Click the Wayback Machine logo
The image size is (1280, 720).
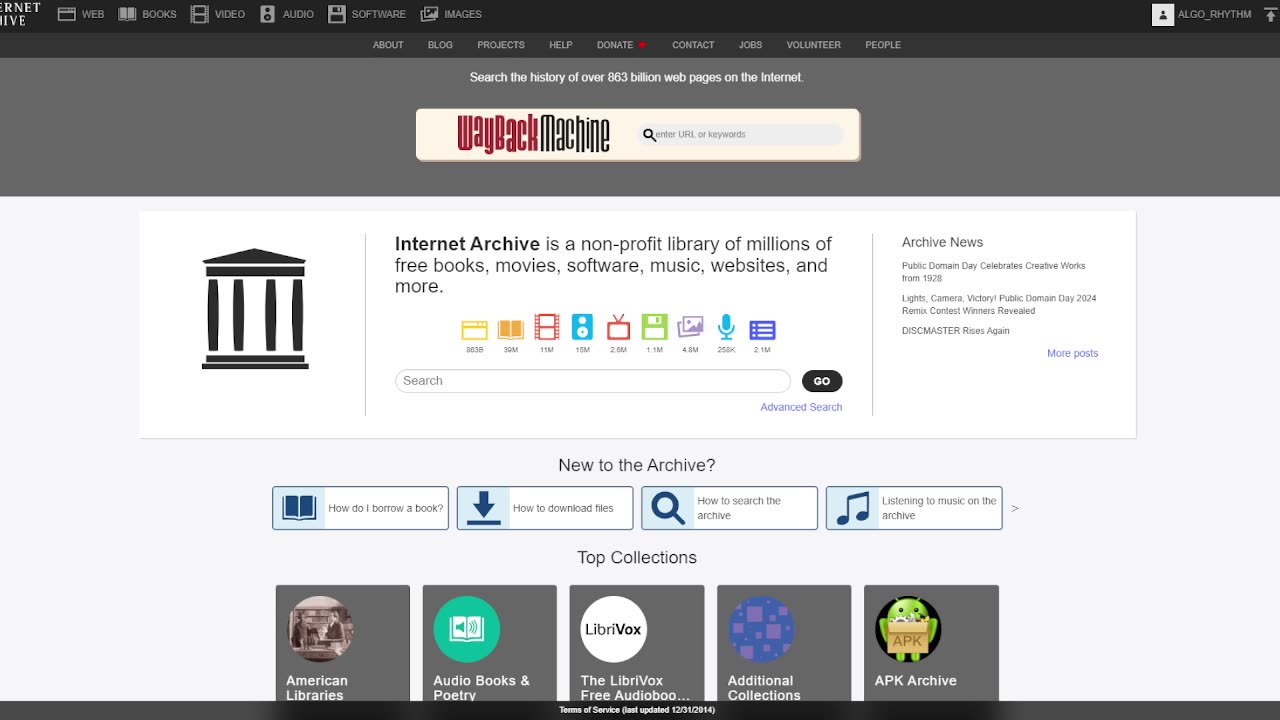[x=533, y=134]
